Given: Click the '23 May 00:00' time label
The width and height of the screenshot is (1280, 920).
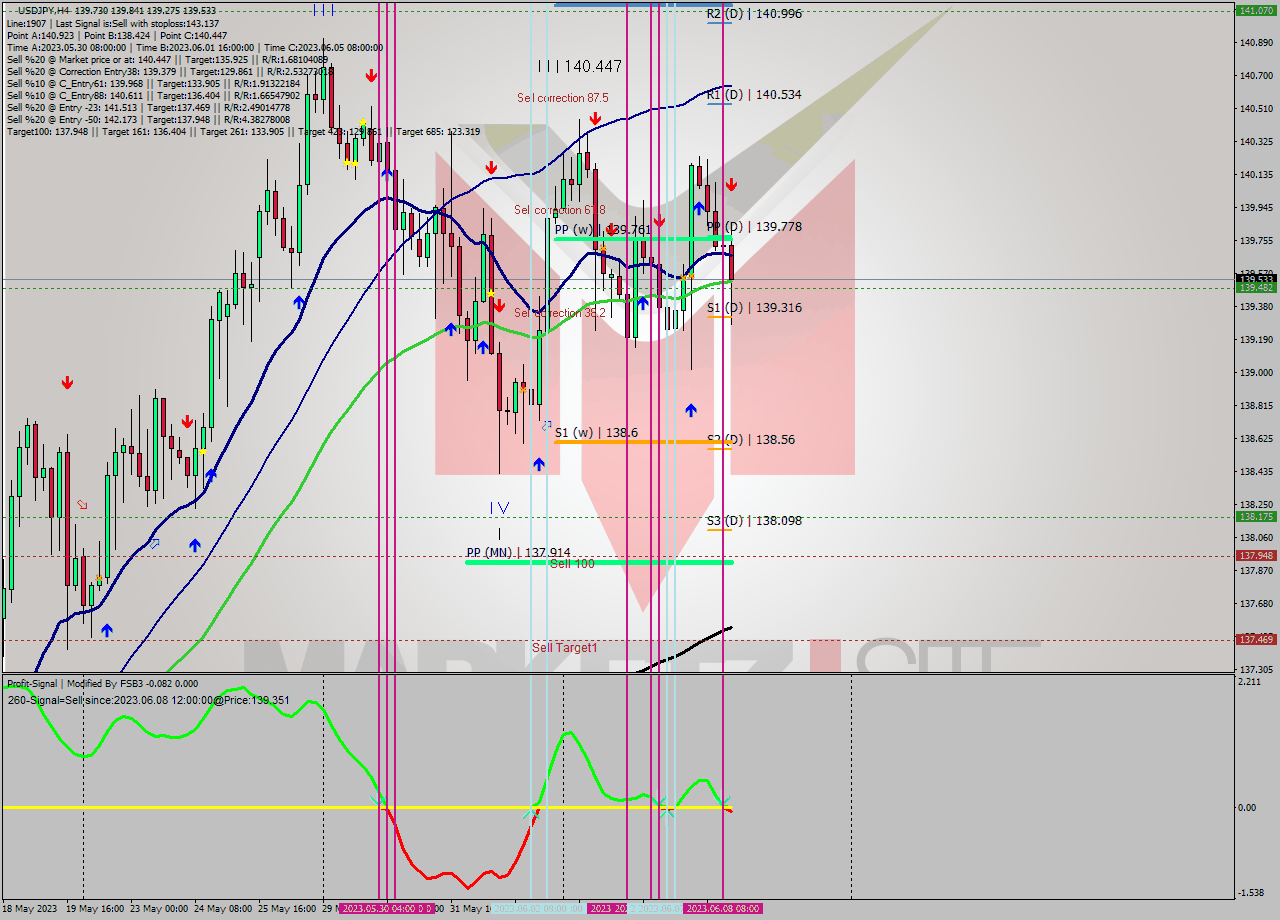Looking at the screenshot, I should click(x=160, y=909).
